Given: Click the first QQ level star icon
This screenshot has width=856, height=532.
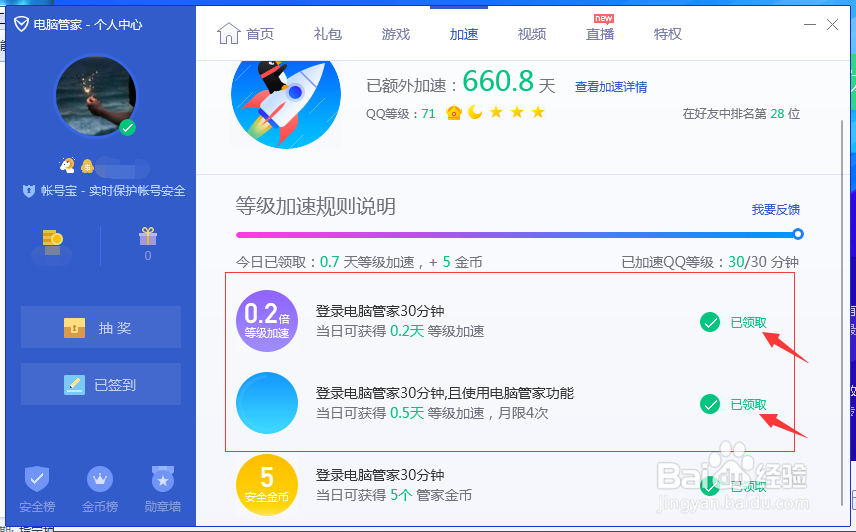Looking at the screenshot, I should click(x=496, y=112).
